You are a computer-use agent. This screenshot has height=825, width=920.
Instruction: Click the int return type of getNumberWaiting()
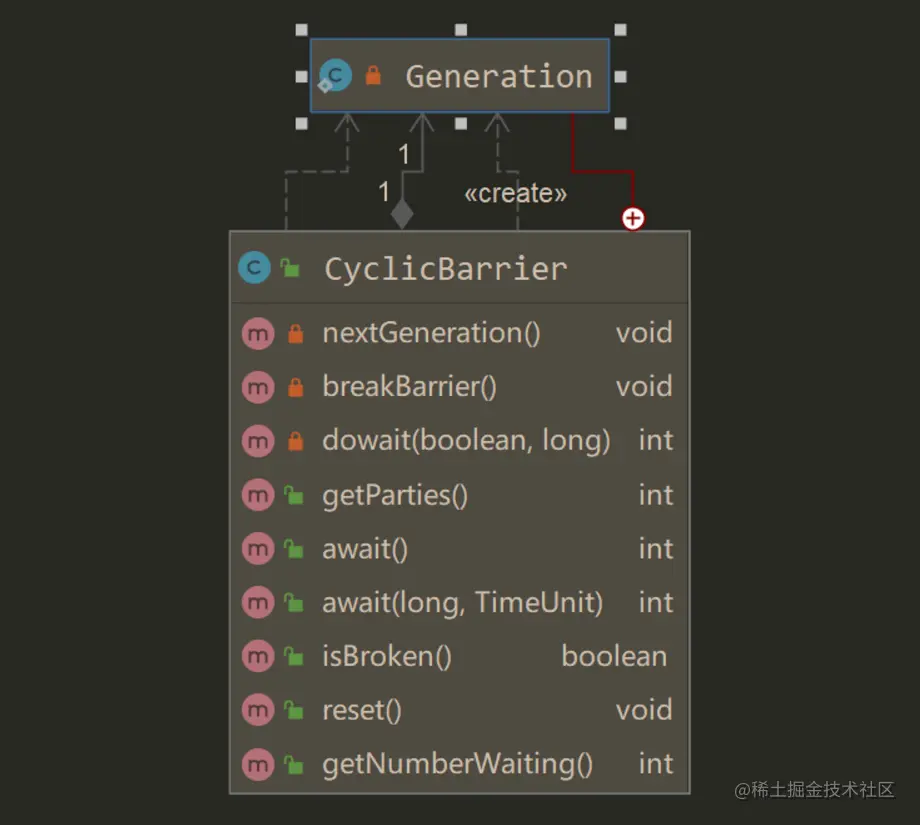tap(656, 764)
